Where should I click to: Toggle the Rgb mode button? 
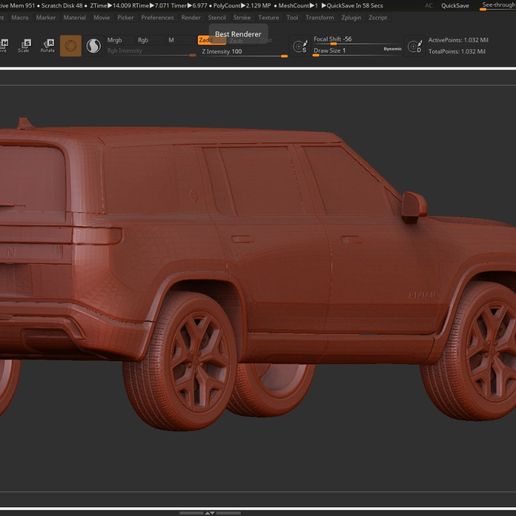point(143,40)
